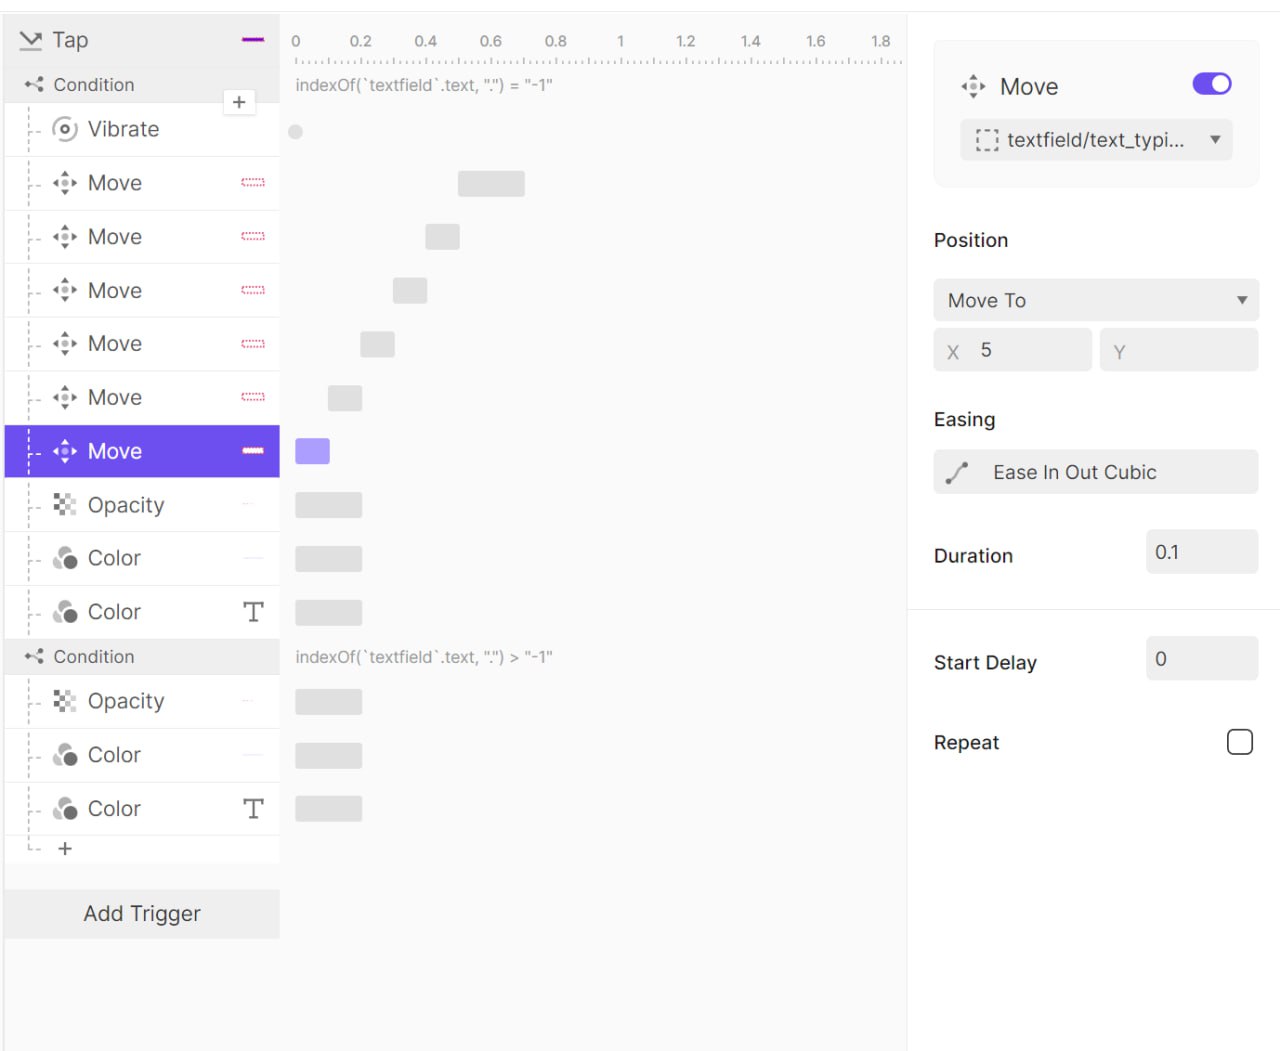Screen dimensions: 1280x1051
Task: Select the Vibrate response icon
Action: [65, 129]
